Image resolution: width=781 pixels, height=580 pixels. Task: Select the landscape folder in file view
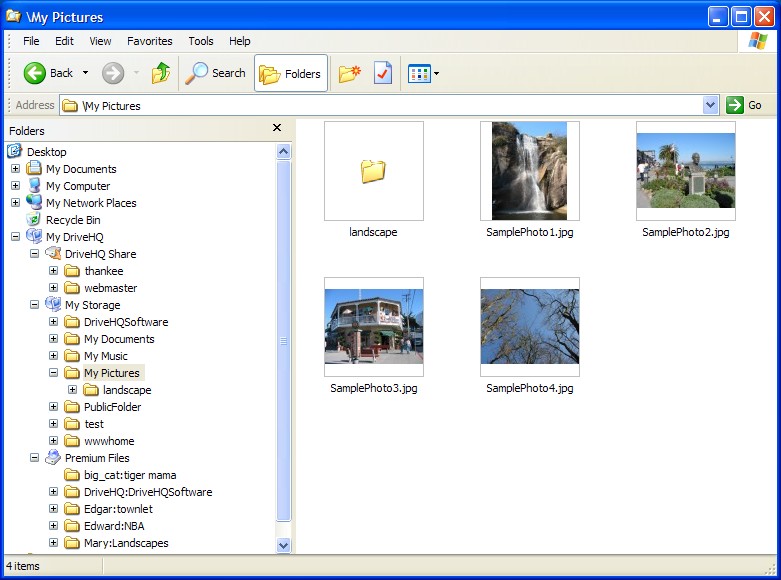(x=373, y=171)
